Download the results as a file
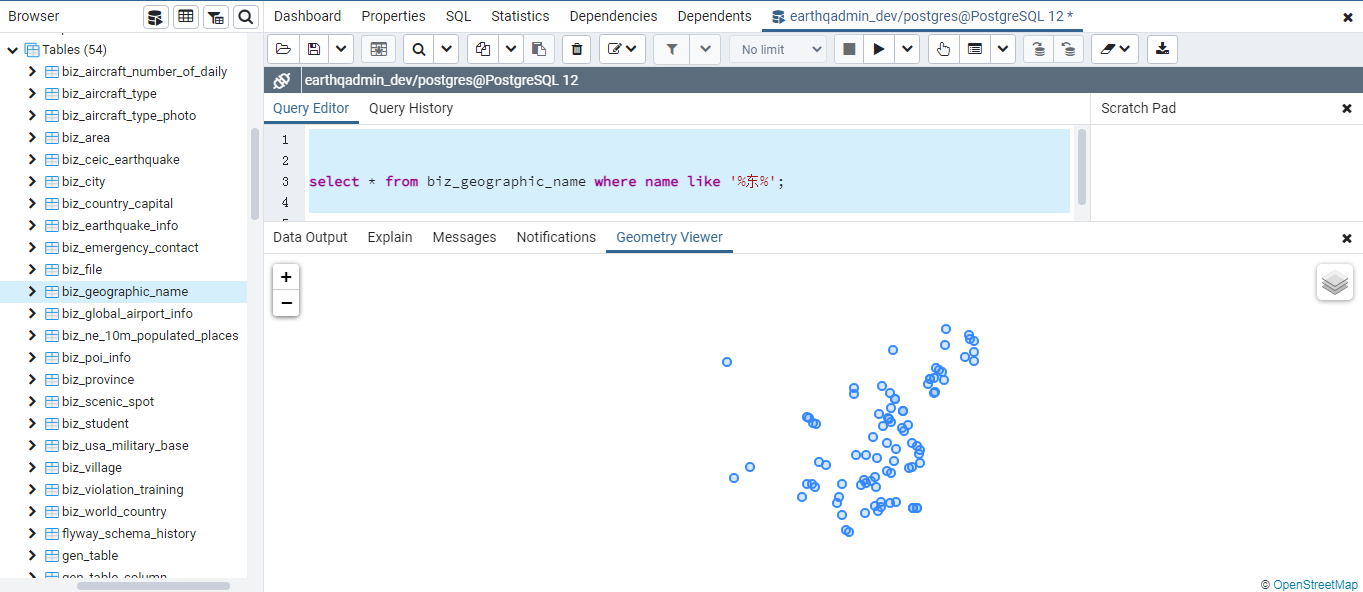 (1162, 49)
